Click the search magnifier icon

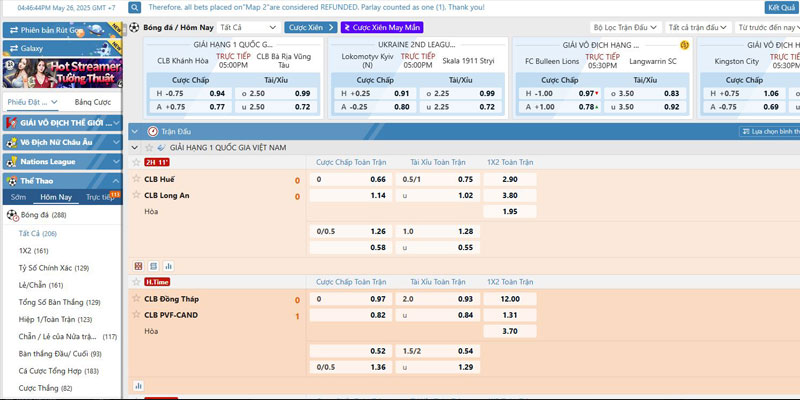pyautogui.click(x=135, y=7)
